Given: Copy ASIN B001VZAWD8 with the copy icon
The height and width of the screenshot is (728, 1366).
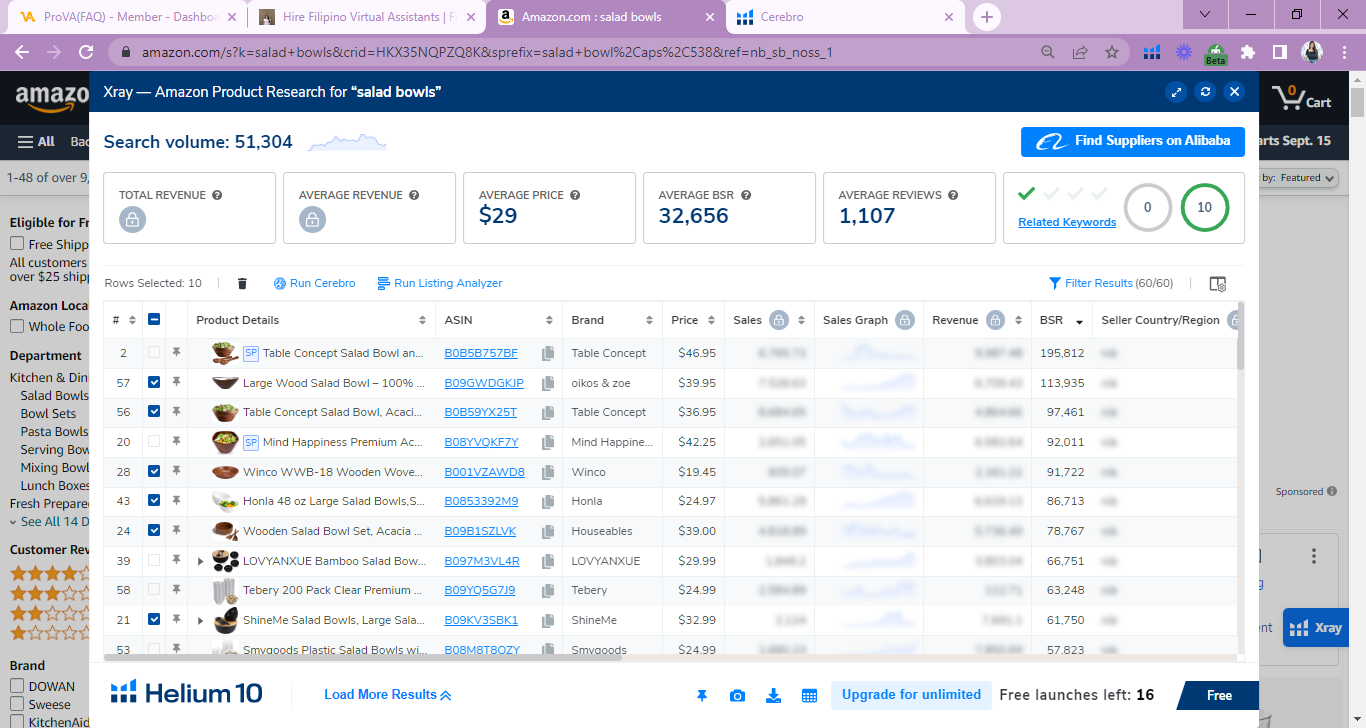Looking at the screenshot, I should (x=548, y=472).
